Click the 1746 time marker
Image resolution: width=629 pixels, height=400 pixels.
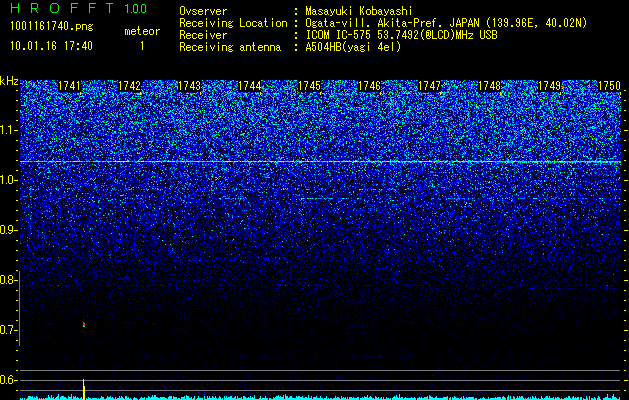coord(369,86)
